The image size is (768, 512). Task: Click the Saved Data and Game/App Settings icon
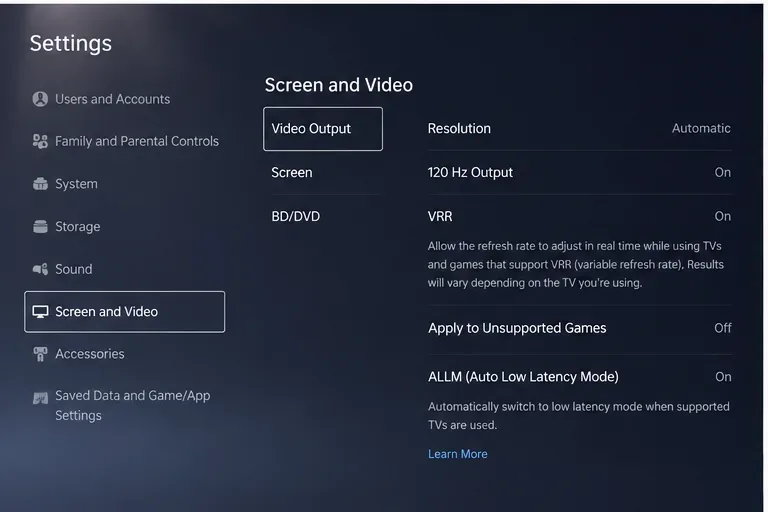click(40, 398)
